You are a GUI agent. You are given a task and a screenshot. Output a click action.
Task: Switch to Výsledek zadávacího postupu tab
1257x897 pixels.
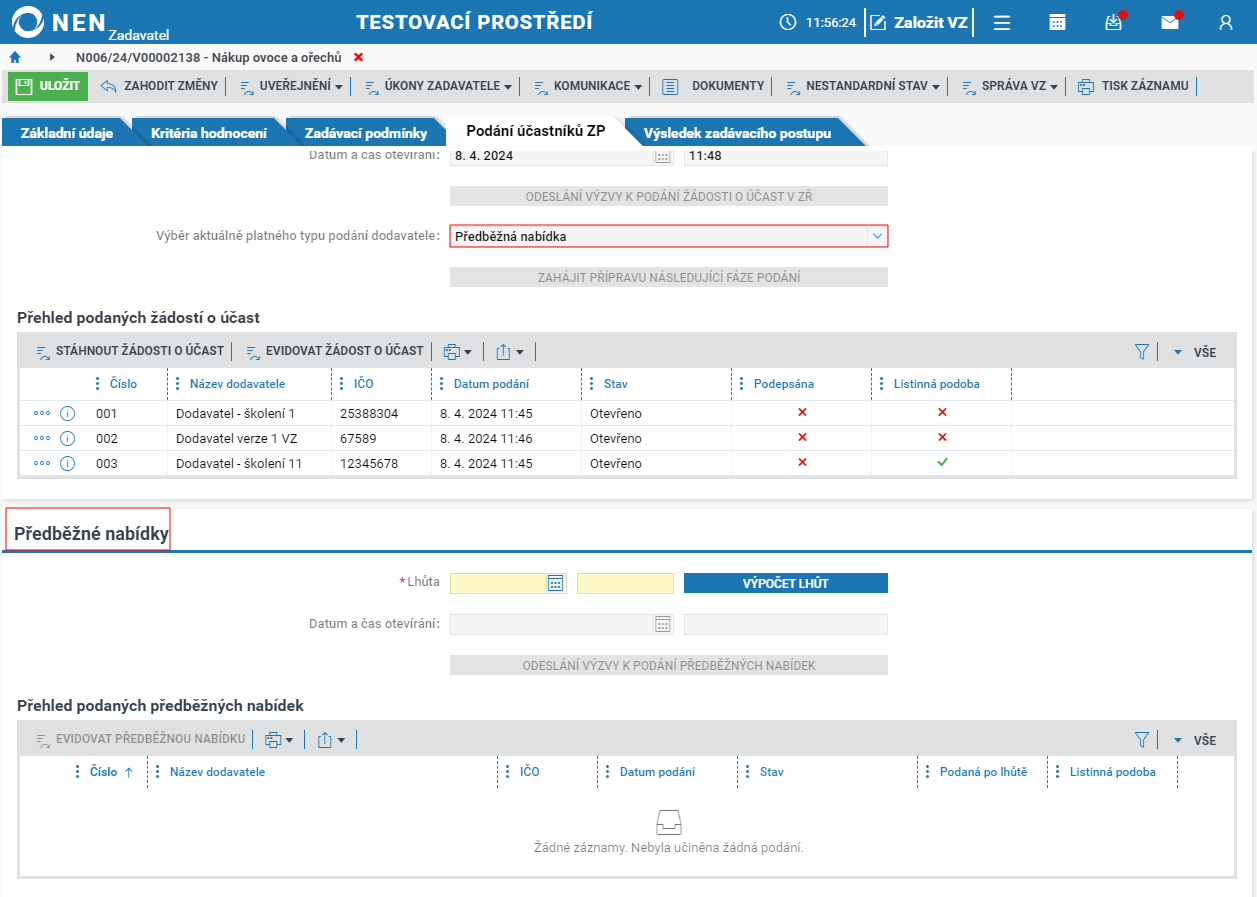coord(737,132)
